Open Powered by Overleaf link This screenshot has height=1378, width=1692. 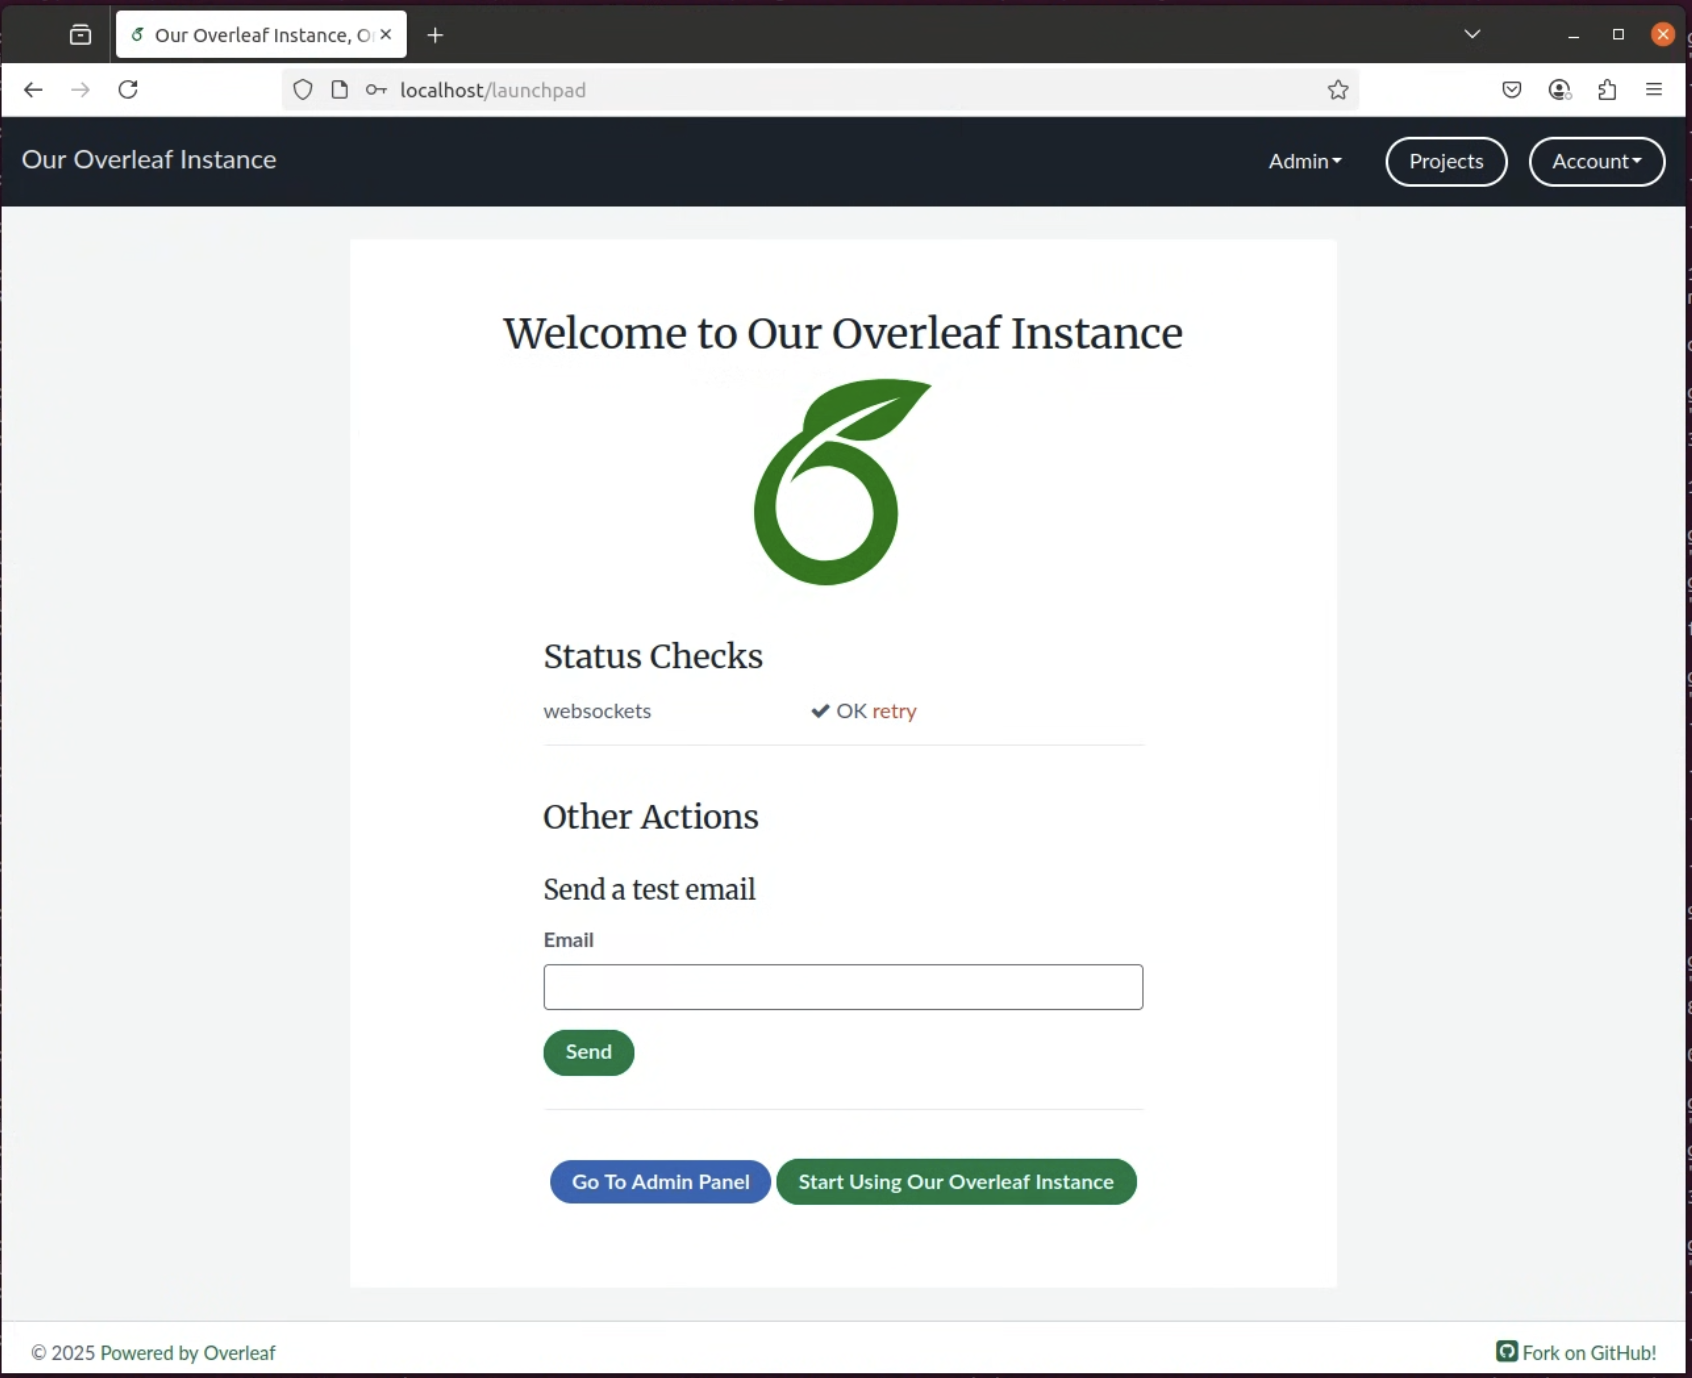(187, 1353)
